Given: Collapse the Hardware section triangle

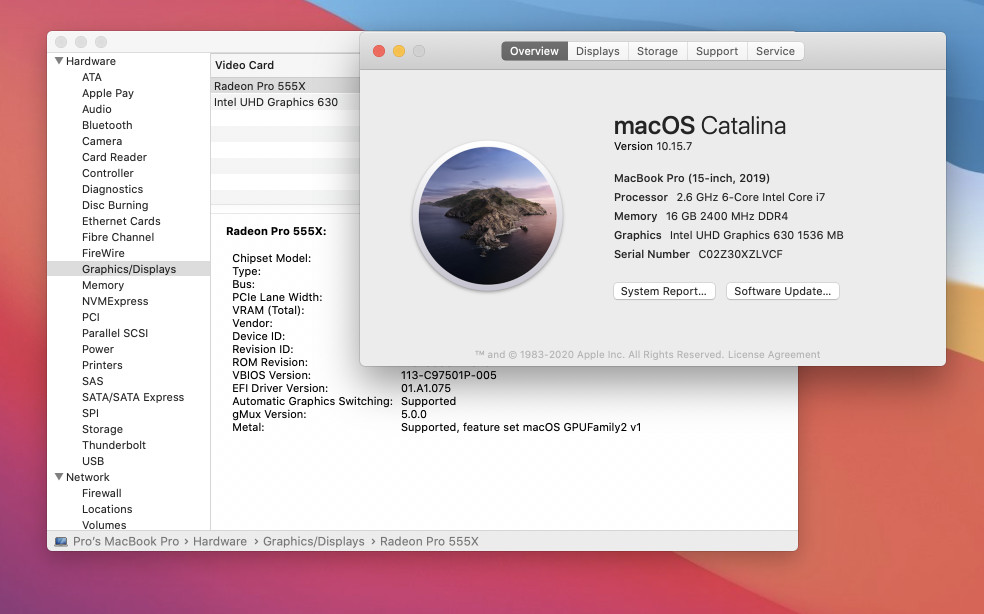Looking at the screenshot, I should tap(59, 61).
